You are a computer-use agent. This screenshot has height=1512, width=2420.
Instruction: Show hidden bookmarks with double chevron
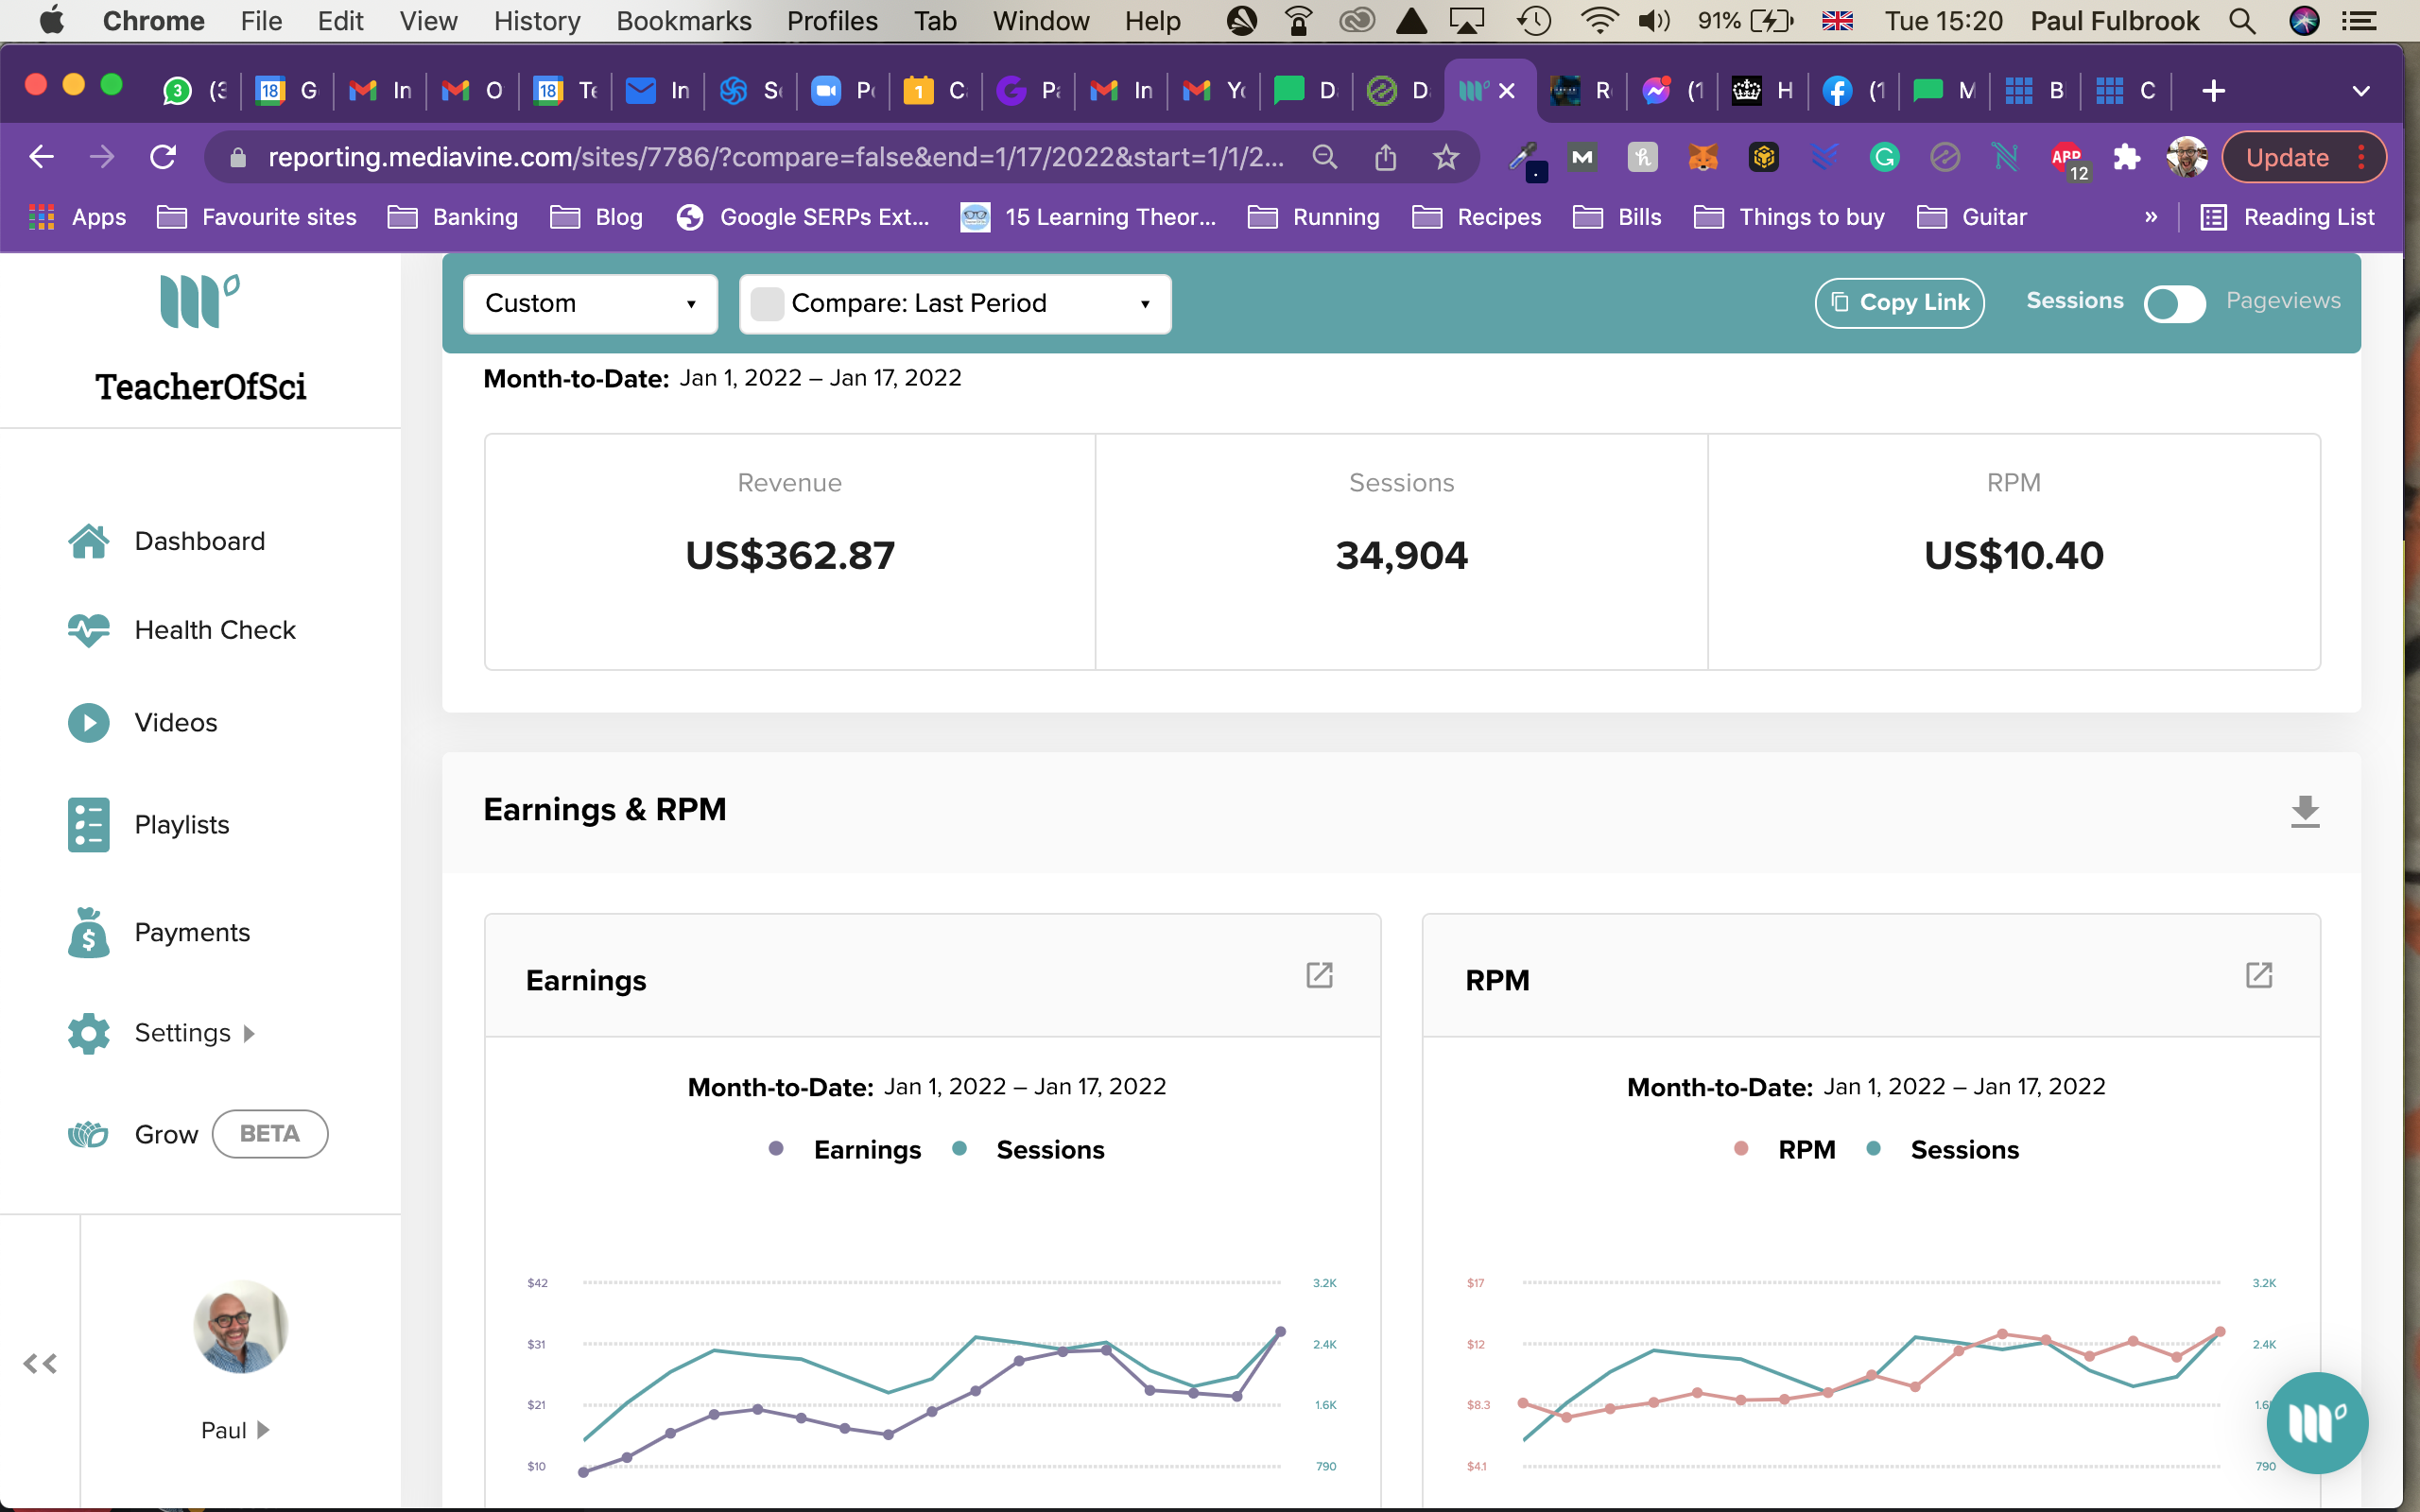[x=2151, y=217]
